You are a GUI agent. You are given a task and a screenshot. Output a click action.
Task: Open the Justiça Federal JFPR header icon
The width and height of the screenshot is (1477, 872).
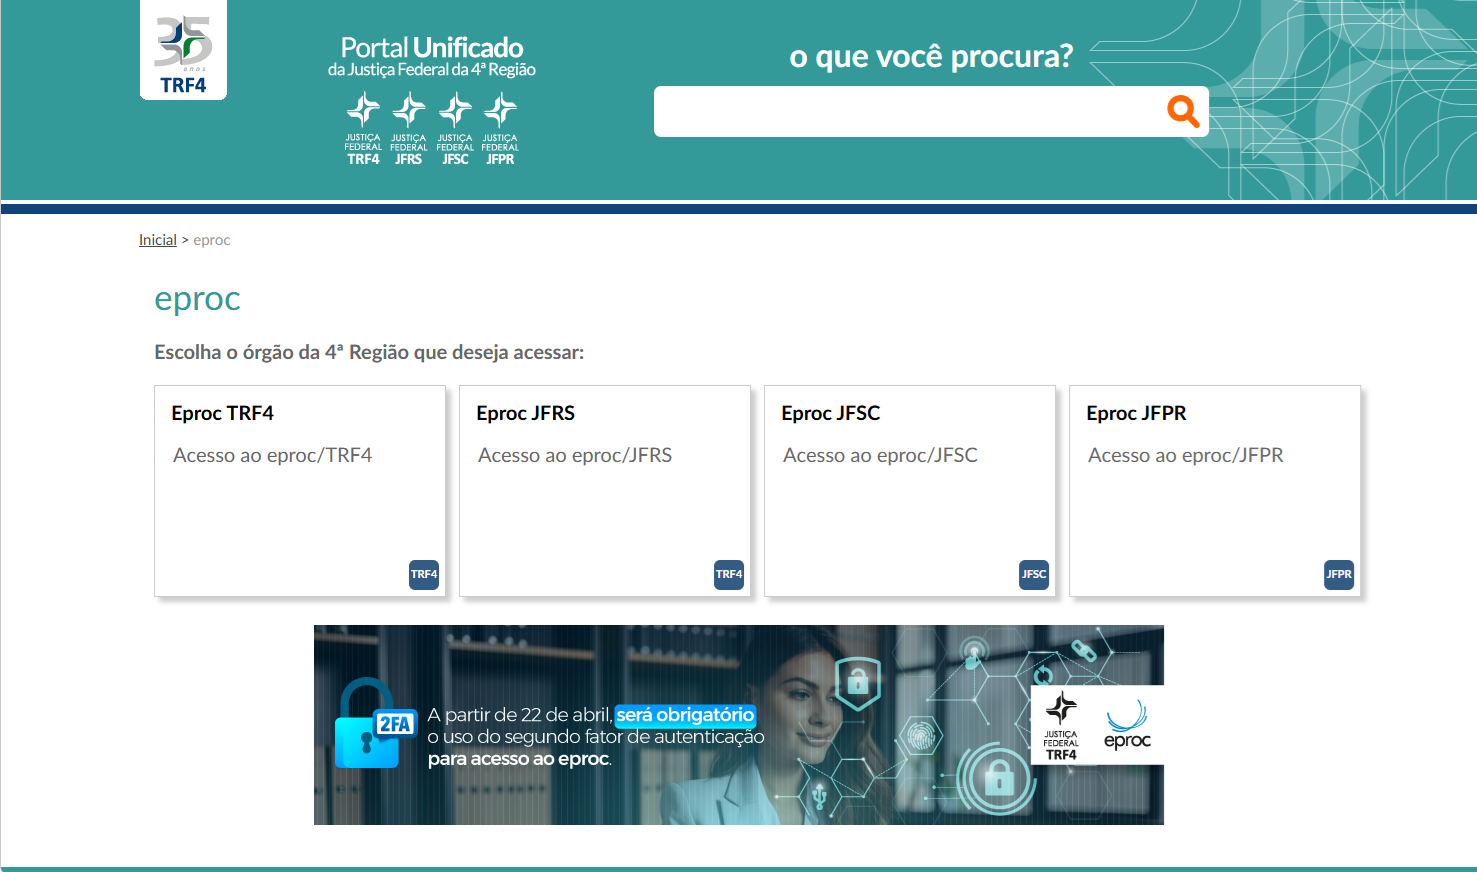[x=500, y=129]
